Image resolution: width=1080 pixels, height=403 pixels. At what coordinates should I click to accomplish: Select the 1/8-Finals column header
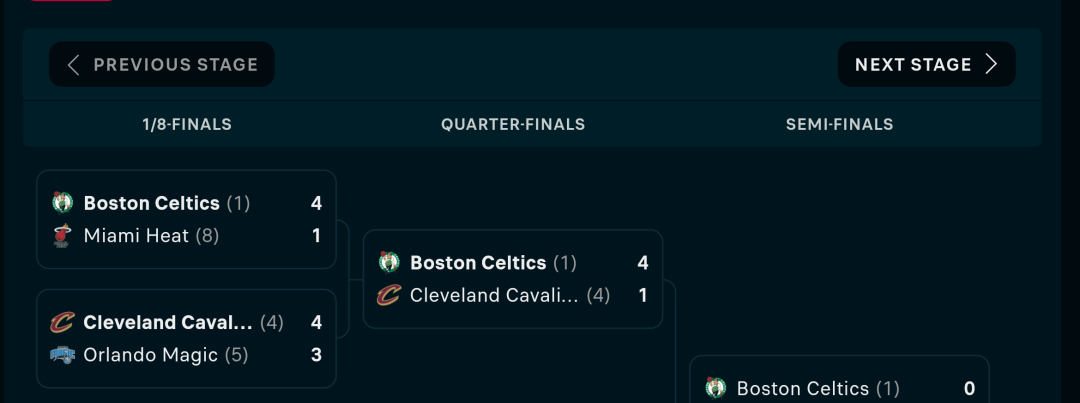[x=187, y=124]
